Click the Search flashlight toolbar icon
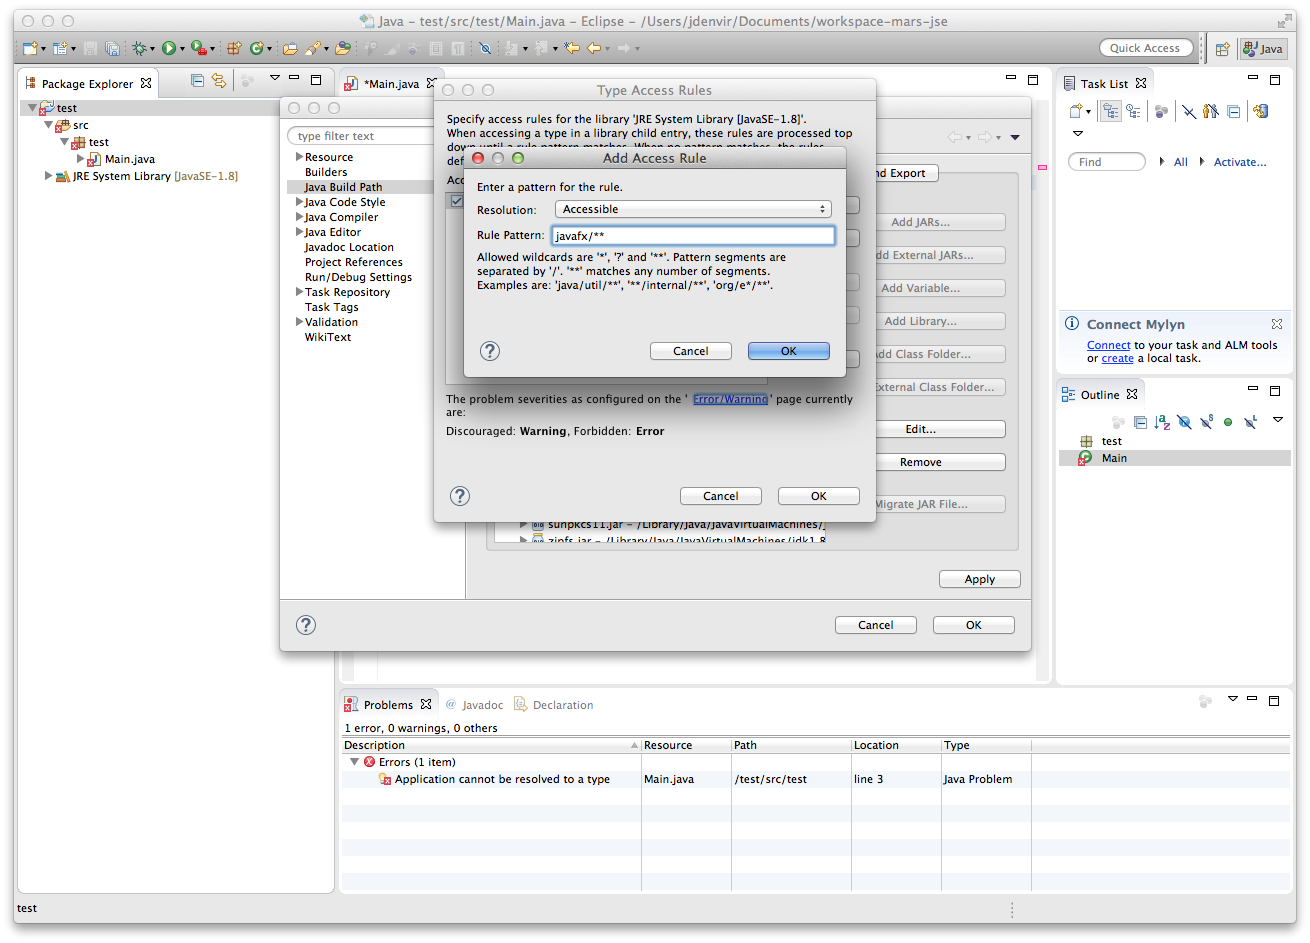The image size is (1310, 943). (312, 48)
